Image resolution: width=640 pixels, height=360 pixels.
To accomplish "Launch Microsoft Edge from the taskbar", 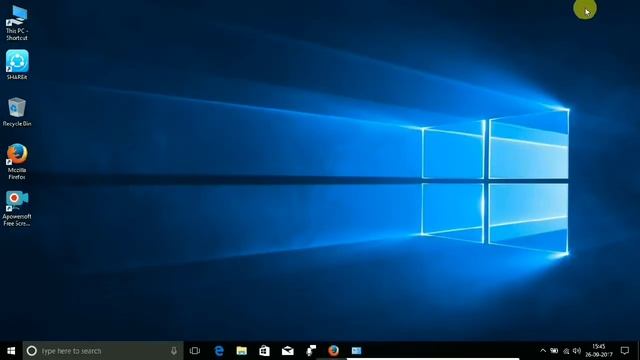I will point(219,351).
